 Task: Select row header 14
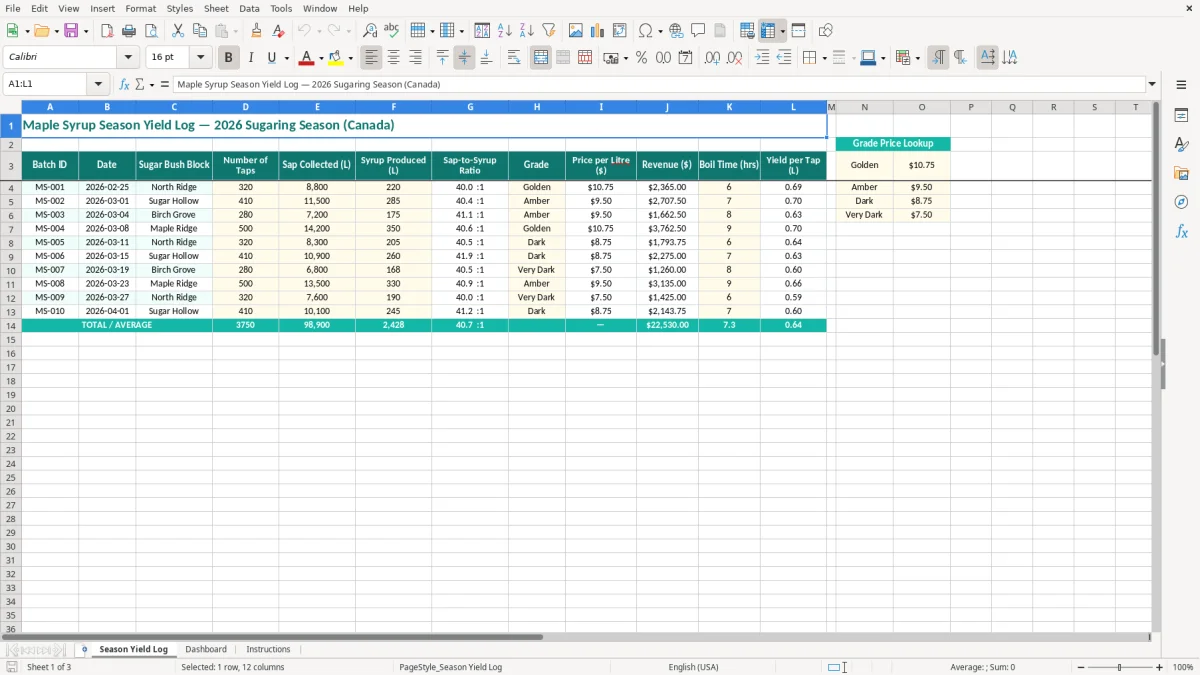point(11,325)
